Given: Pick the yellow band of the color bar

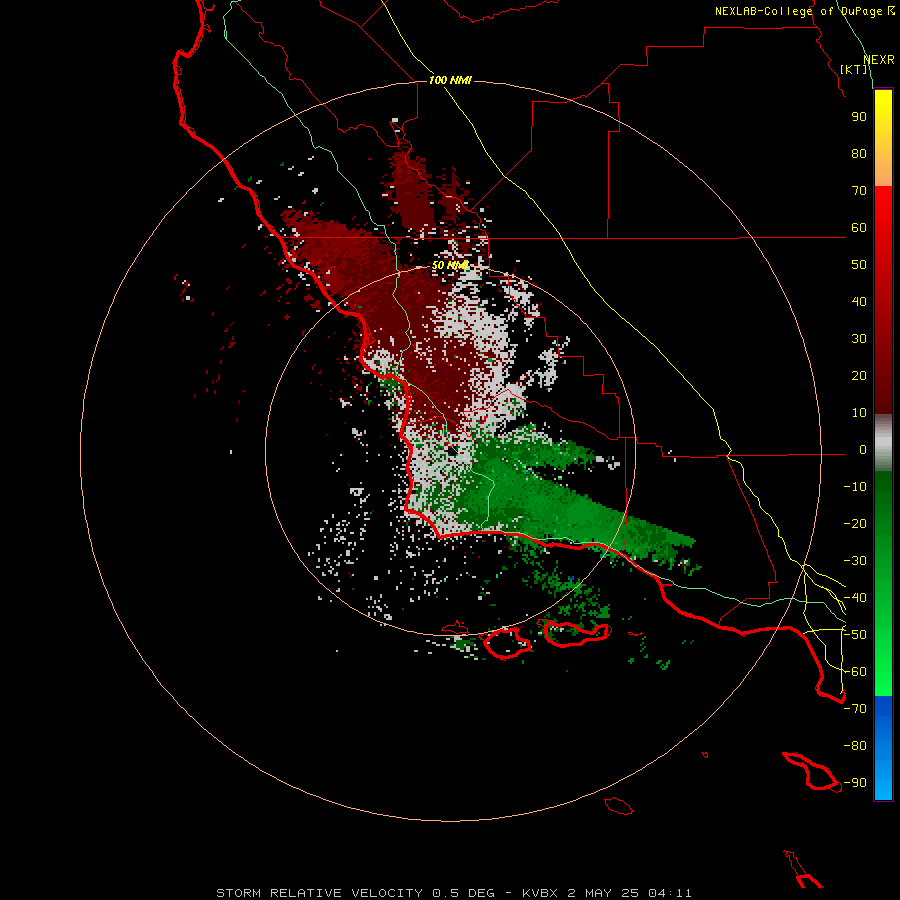Looking at the screenshot, I should click(x=883, y=138).
